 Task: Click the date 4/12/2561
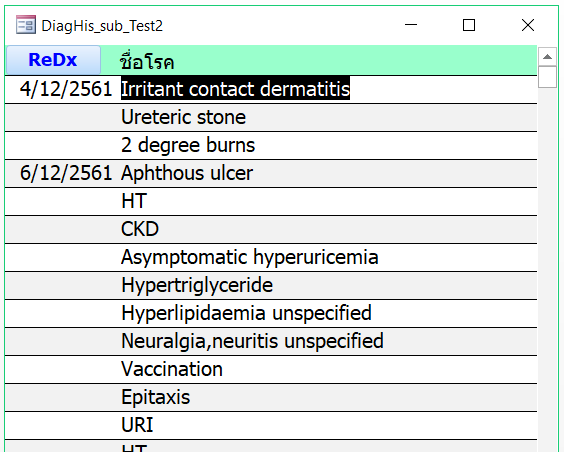(x=66, y=89)
